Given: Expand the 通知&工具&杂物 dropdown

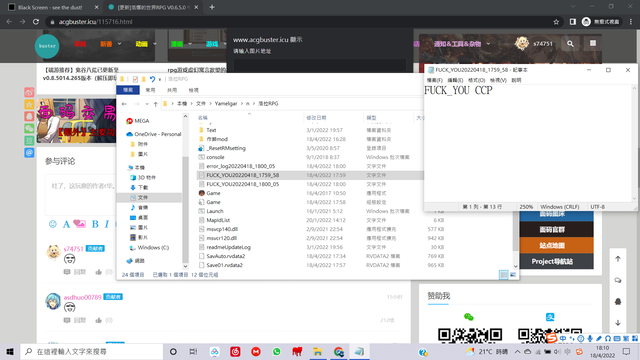Looking at the screenshot, I should click(488, 44).
